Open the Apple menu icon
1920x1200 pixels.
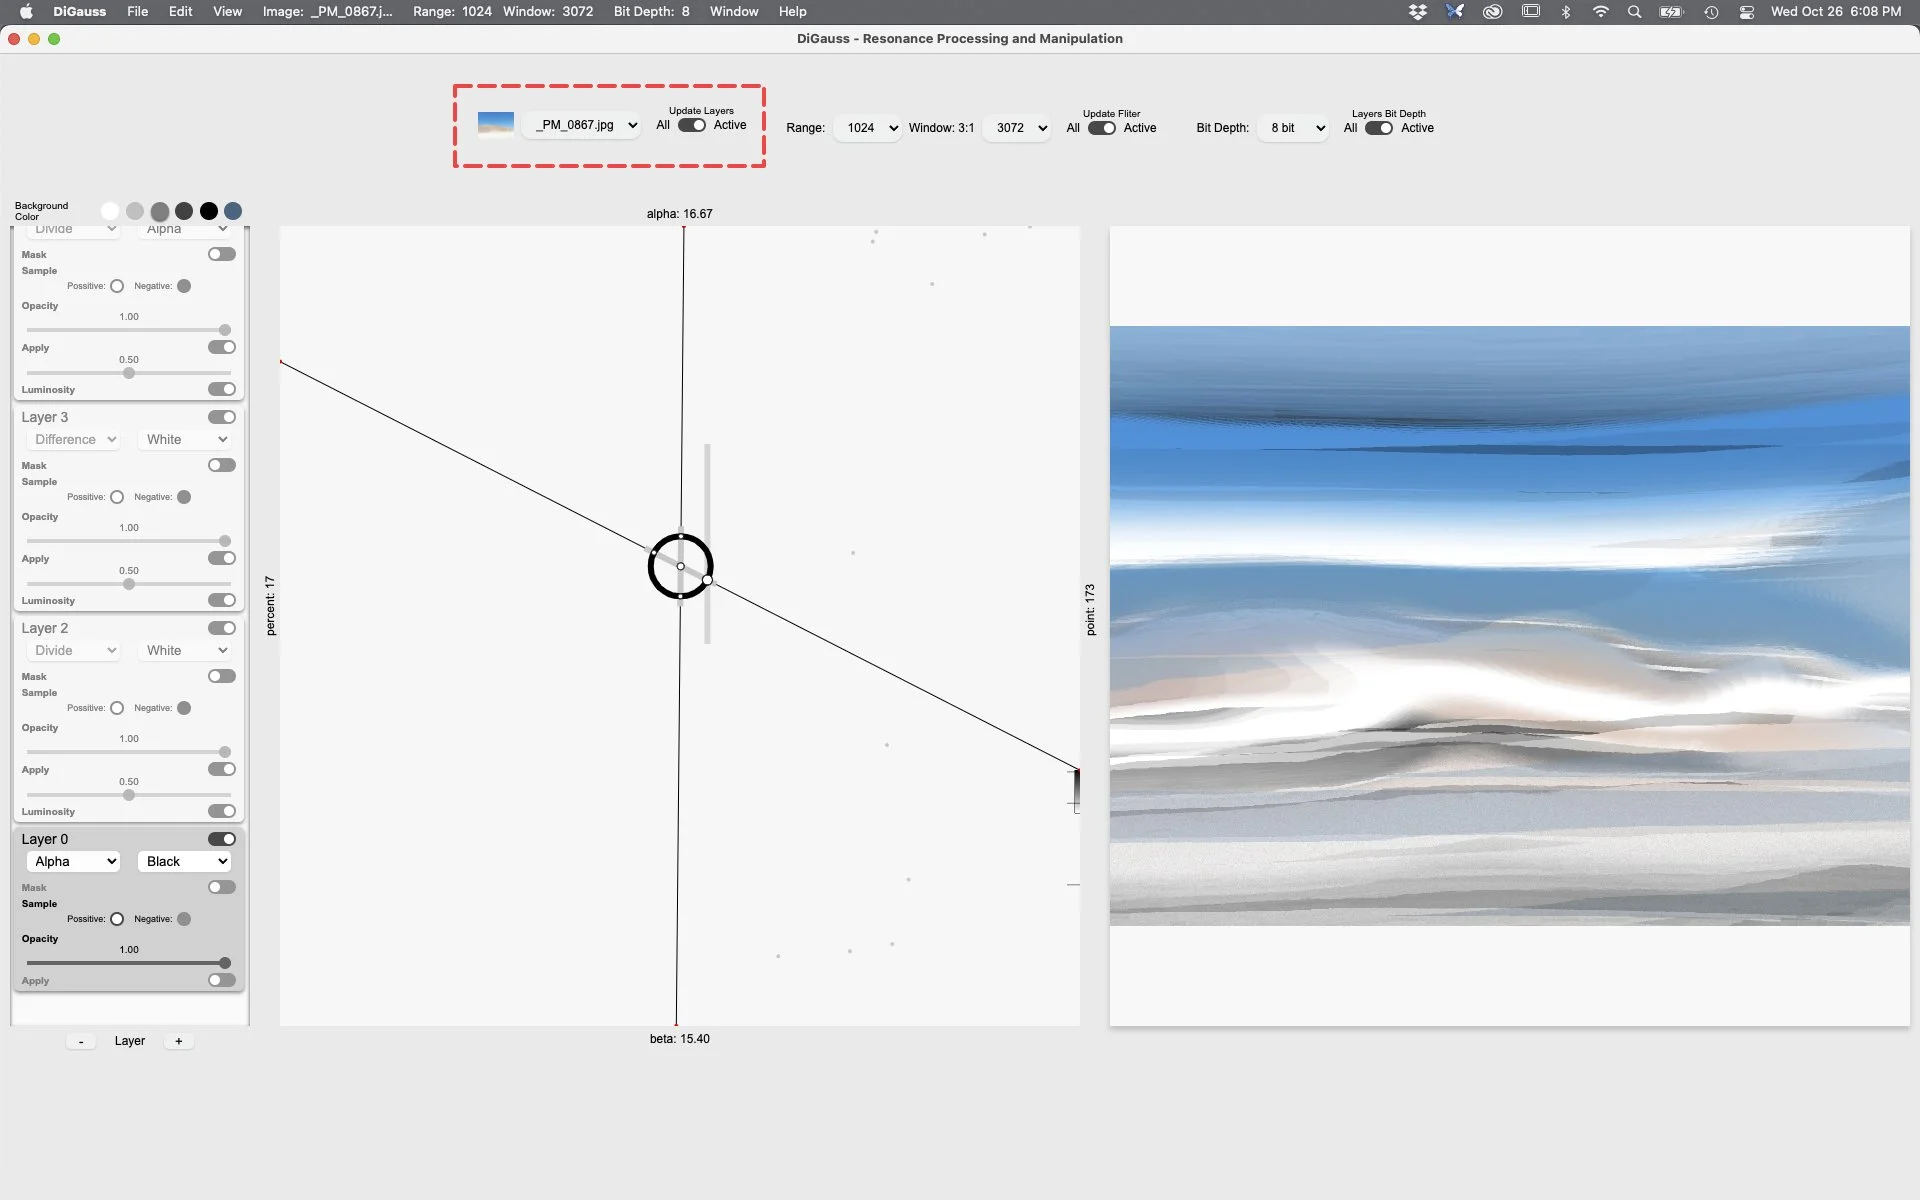(x=27, y=12)
